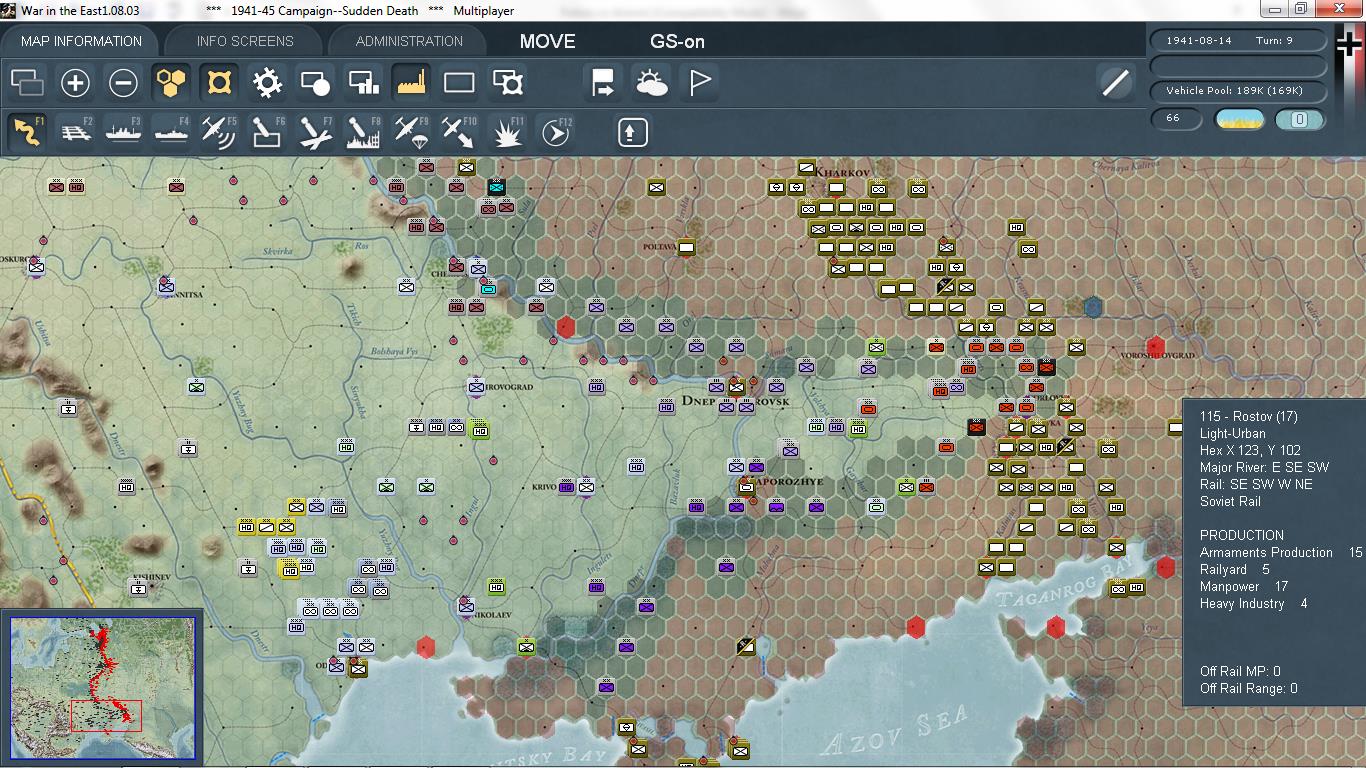Select the strategic bombing F8 mission
The width and height of the screenshot is (1366, 768).
(362, 131)
